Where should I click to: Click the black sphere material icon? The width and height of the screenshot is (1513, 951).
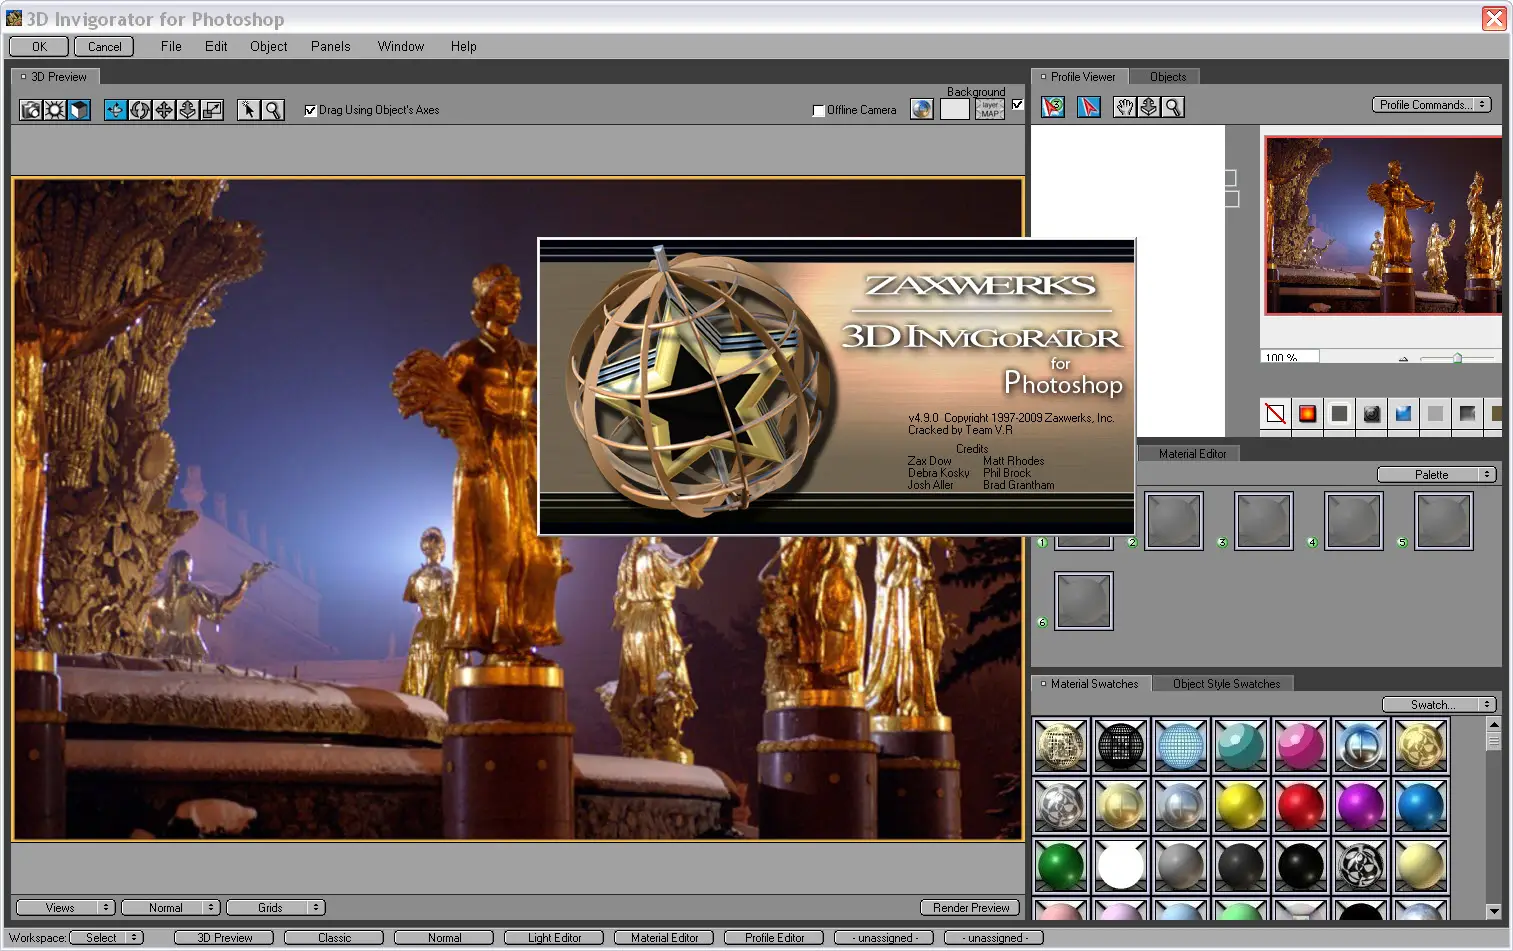[x=1371, y=414]
